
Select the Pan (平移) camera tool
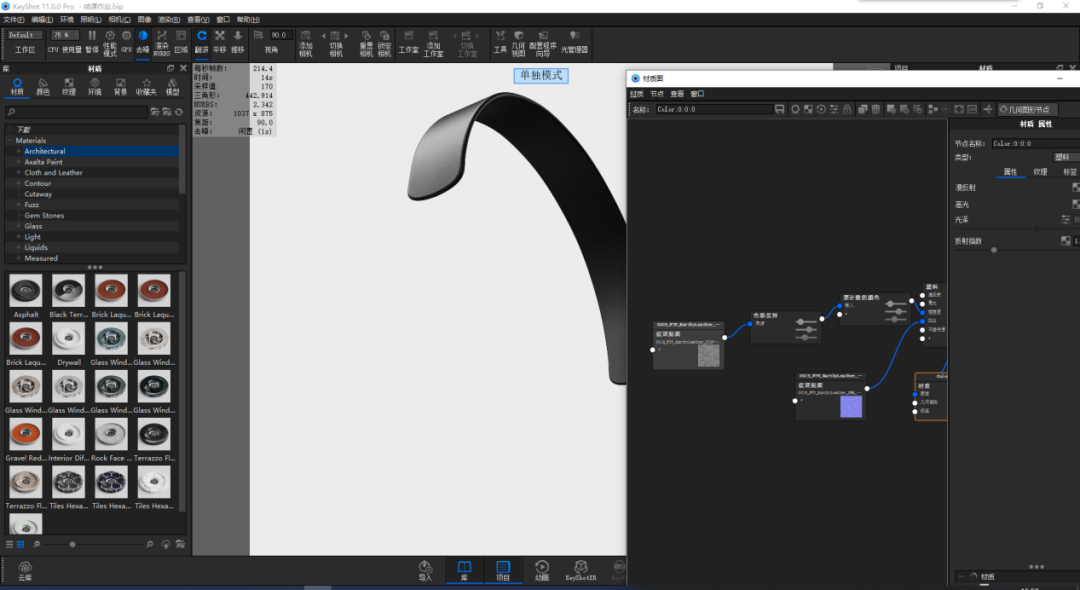tap(220, 41)
